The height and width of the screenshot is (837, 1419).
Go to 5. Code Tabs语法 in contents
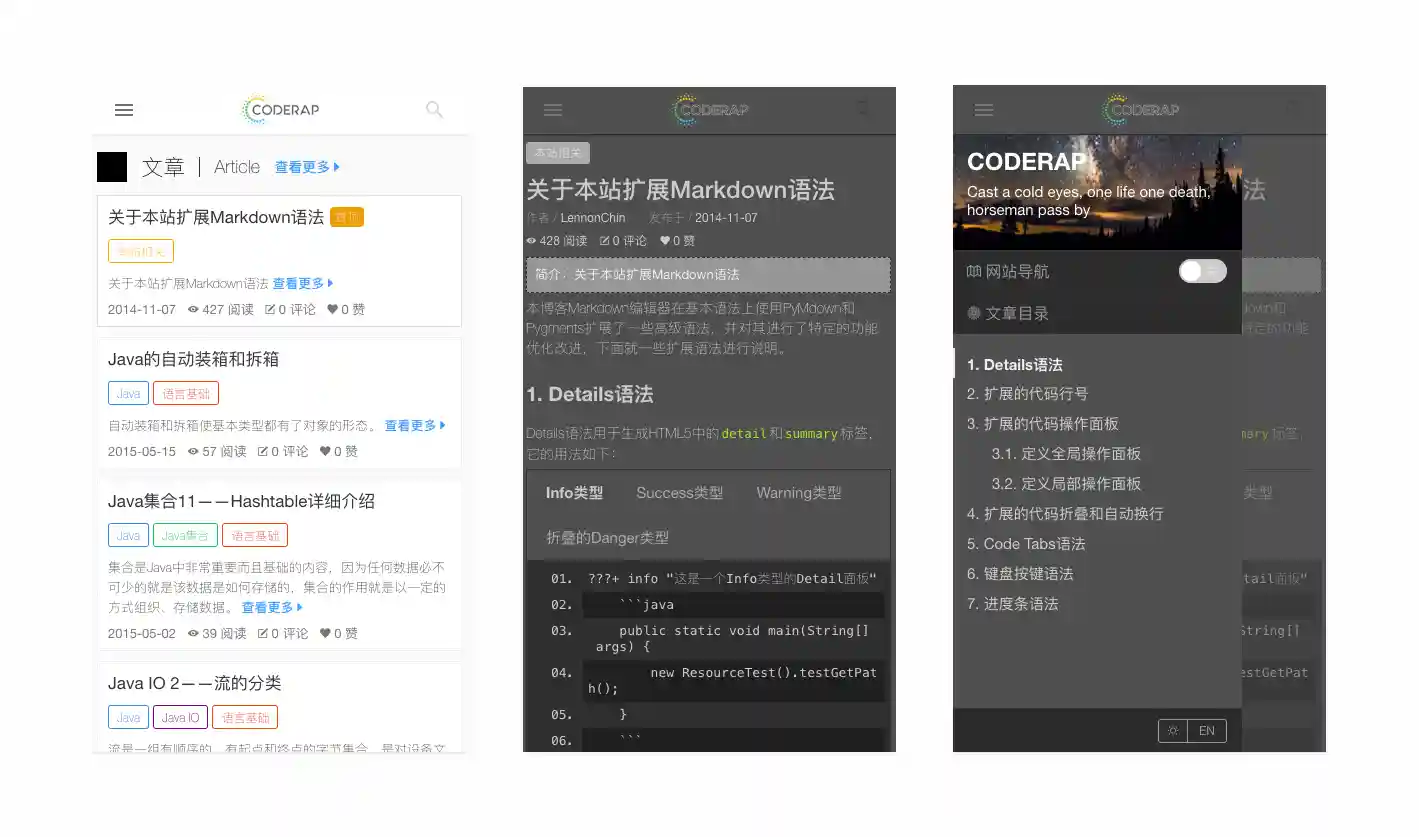[x=1026, y=544]
